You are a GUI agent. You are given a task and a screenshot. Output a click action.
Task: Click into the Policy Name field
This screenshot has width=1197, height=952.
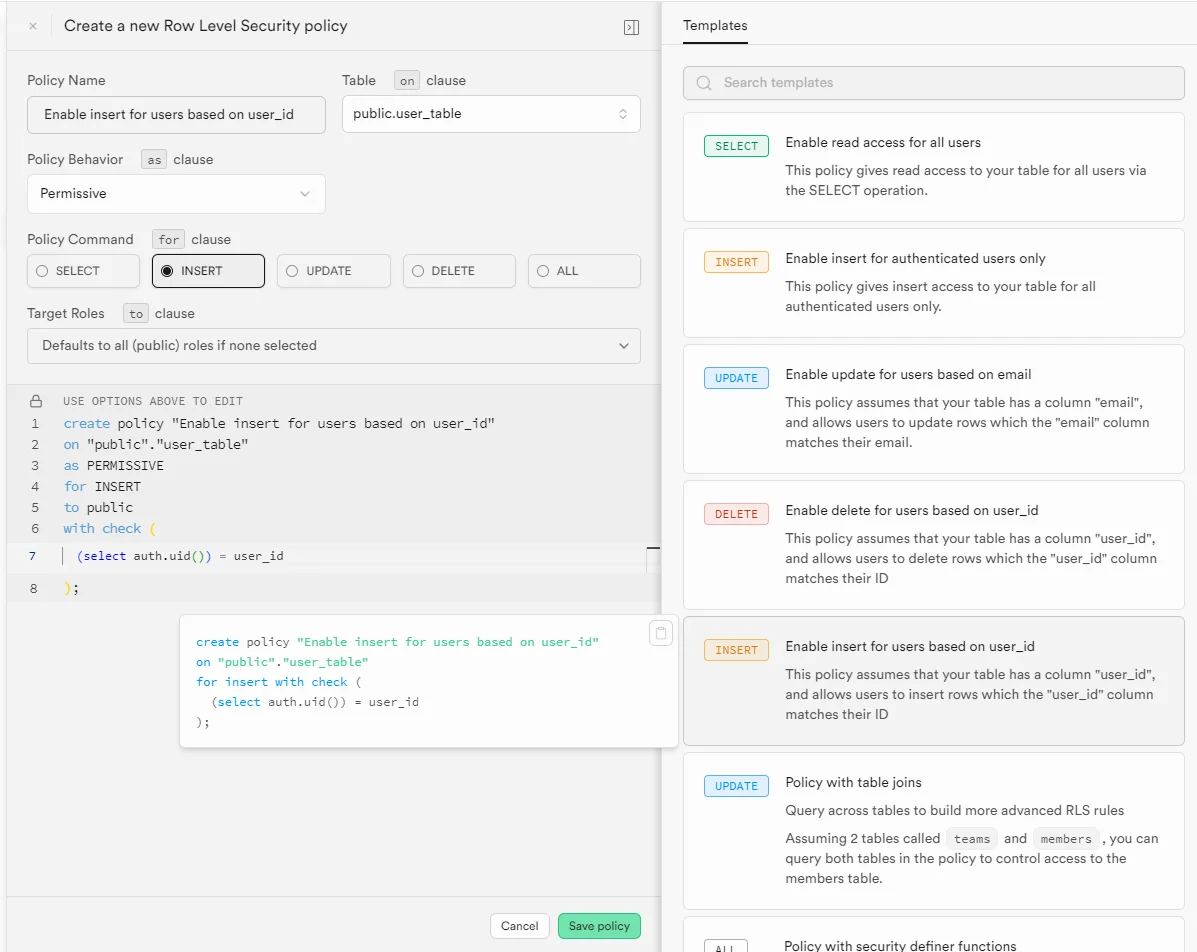tap(176, 115)
